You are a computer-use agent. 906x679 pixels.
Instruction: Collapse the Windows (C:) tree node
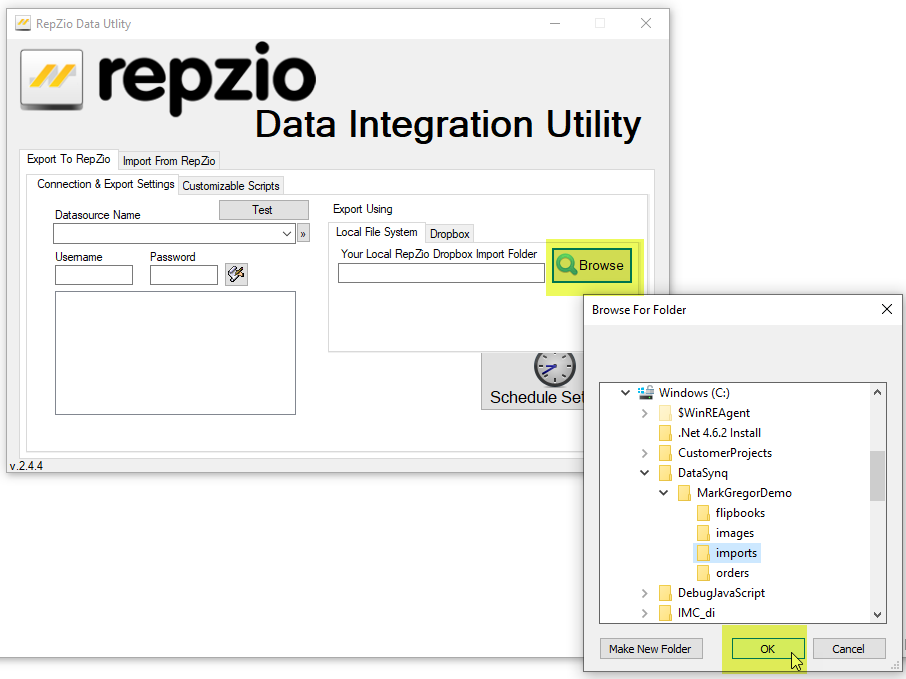(x=625, y=393)
